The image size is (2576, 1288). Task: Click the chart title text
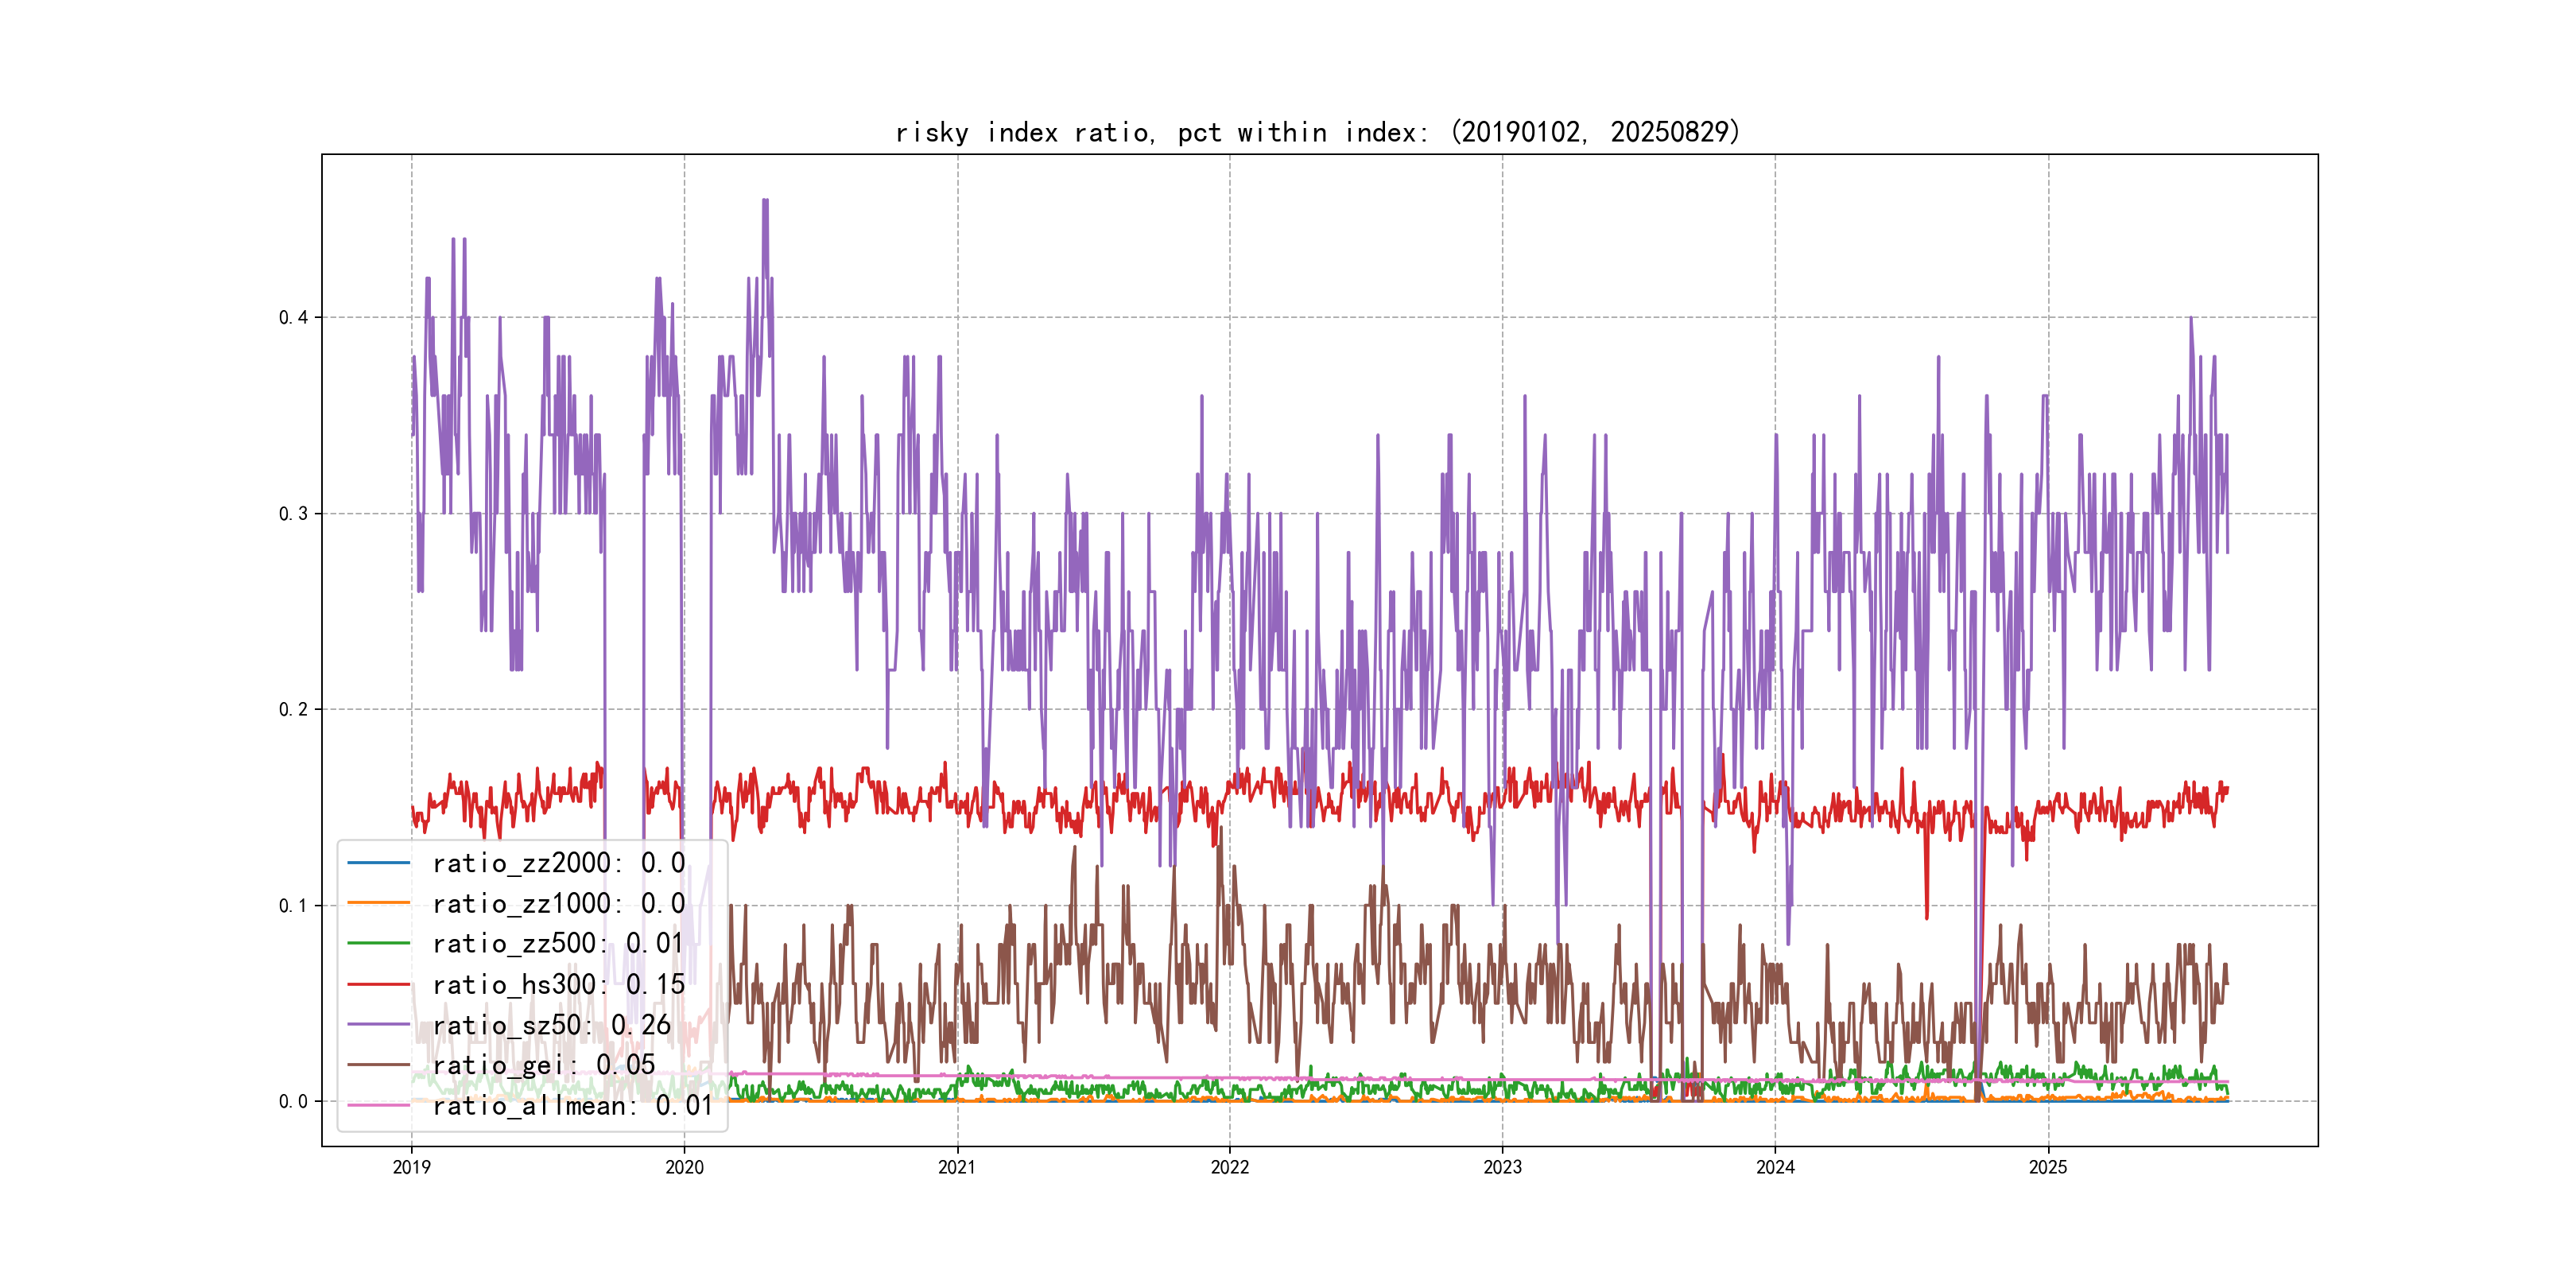1317,133
